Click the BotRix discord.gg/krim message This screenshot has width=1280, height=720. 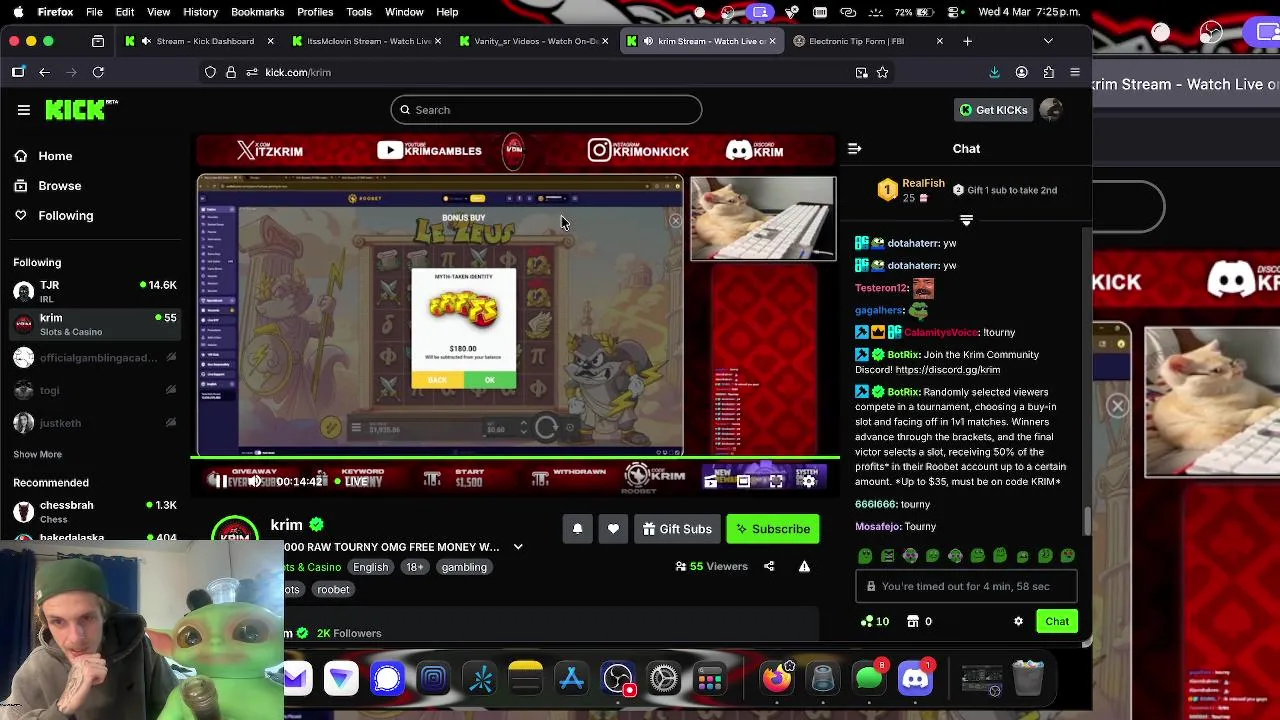[x=947, y=362]
